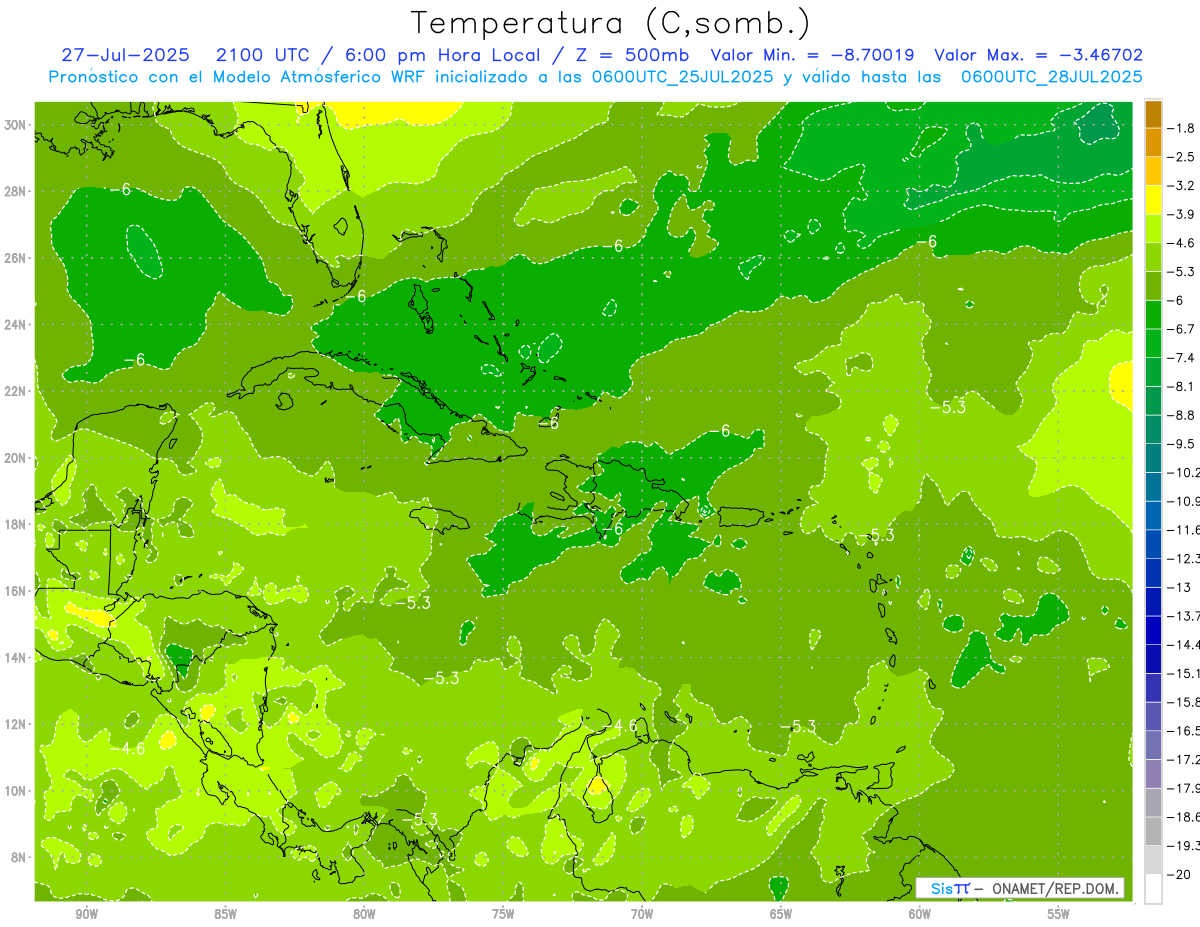Image resolution: width=1200 pixels, height=927 pixels.
Task: Click the "24N" latitude axis label
Action: (x=16, y=325)
